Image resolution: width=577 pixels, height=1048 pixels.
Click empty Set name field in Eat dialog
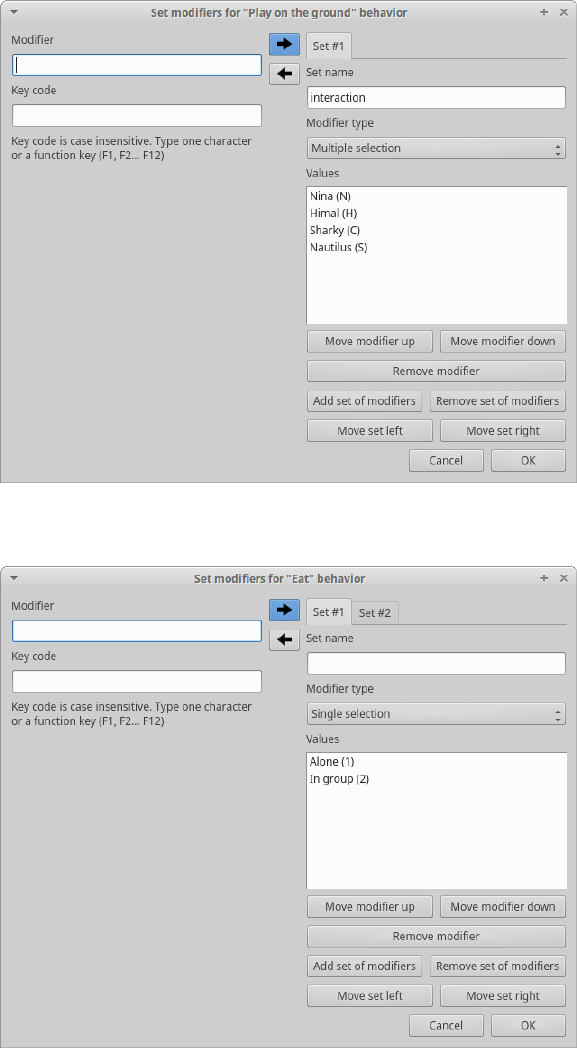pos(437,664)
